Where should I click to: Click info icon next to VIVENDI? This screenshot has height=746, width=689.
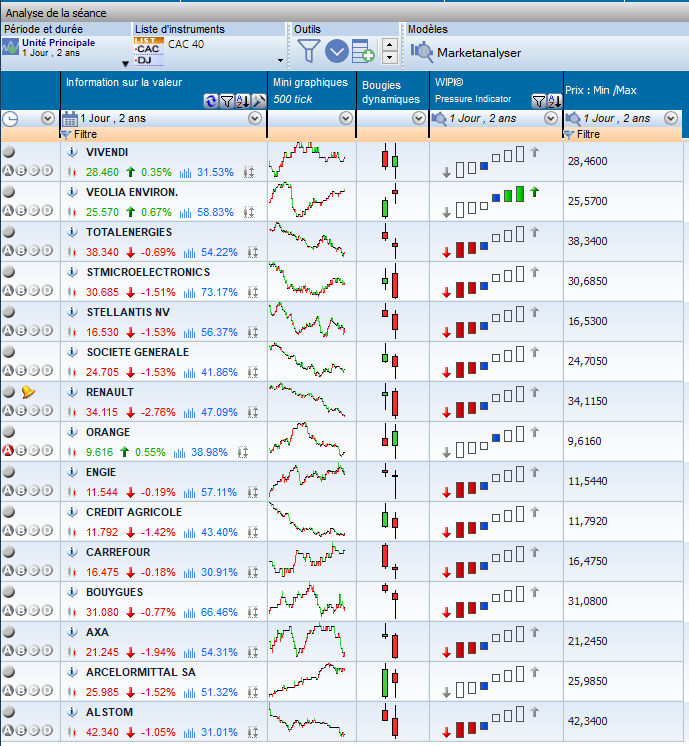[x=72, y=152]
